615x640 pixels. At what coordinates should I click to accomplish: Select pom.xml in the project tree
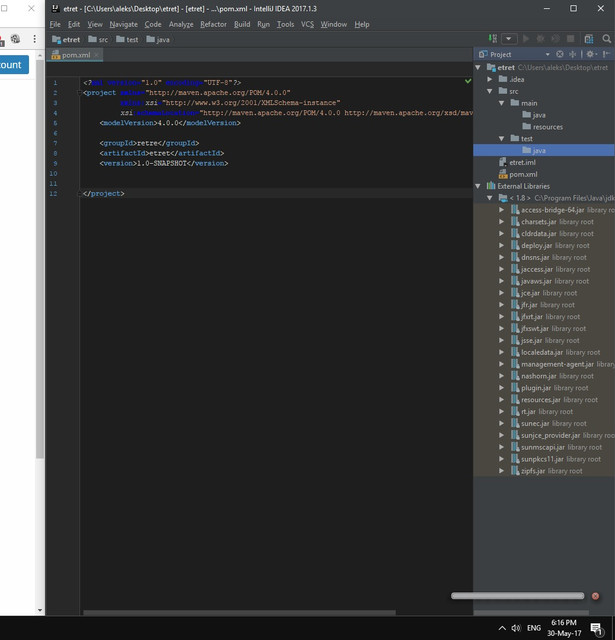(x=518, y=174)
